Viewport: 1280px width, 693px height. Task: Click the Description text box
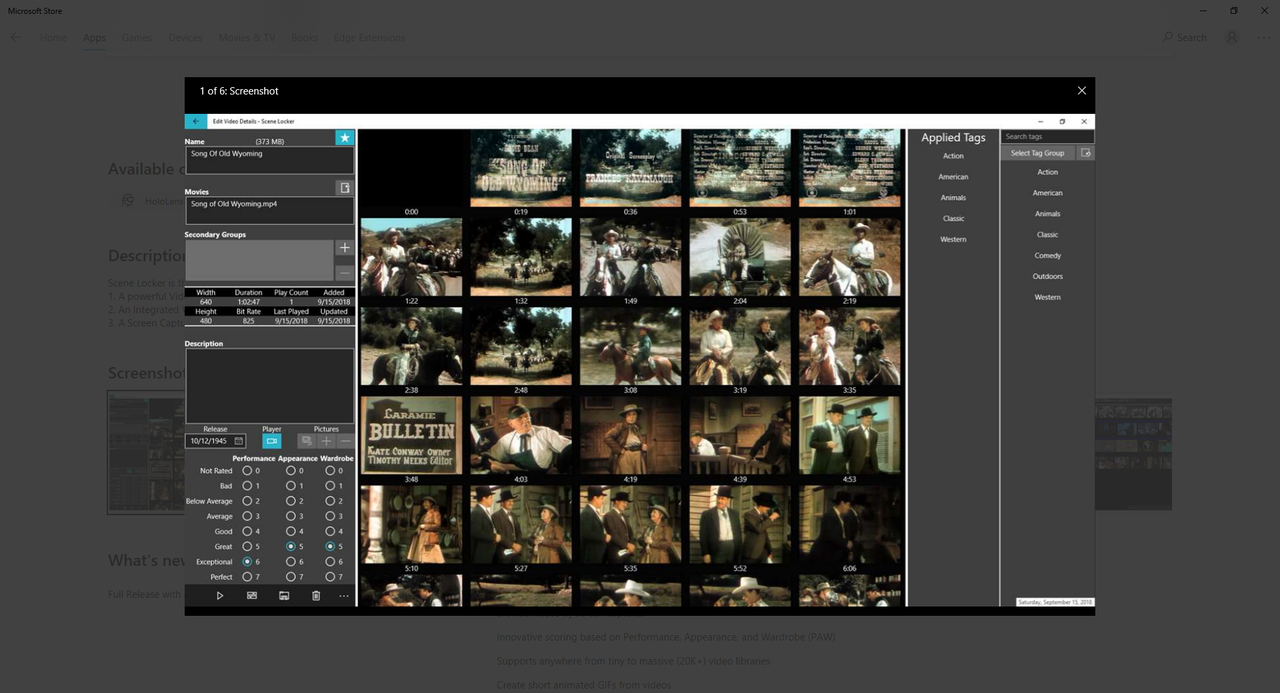click(x=269, y=386)
